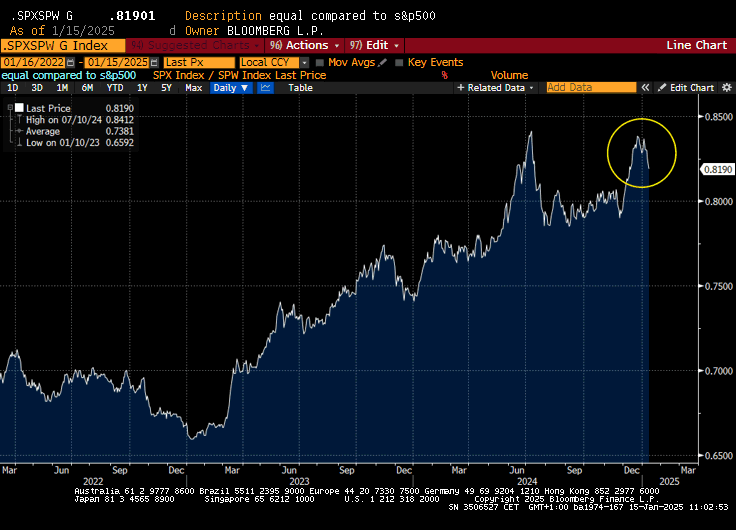
Task: Click the 0.8500 y-axis label
Action: point(719,116)
